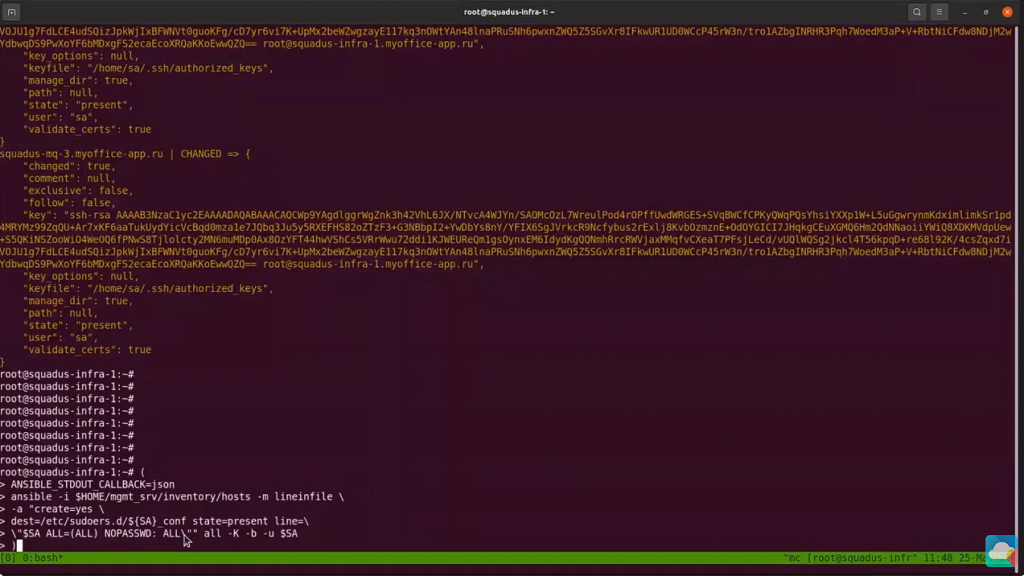Click 'squadus-mq-3.myoffice-app.ru | CHANGED' line
Image resolution: width=1024 pixels, height=576 pixels.
[125, 154]
